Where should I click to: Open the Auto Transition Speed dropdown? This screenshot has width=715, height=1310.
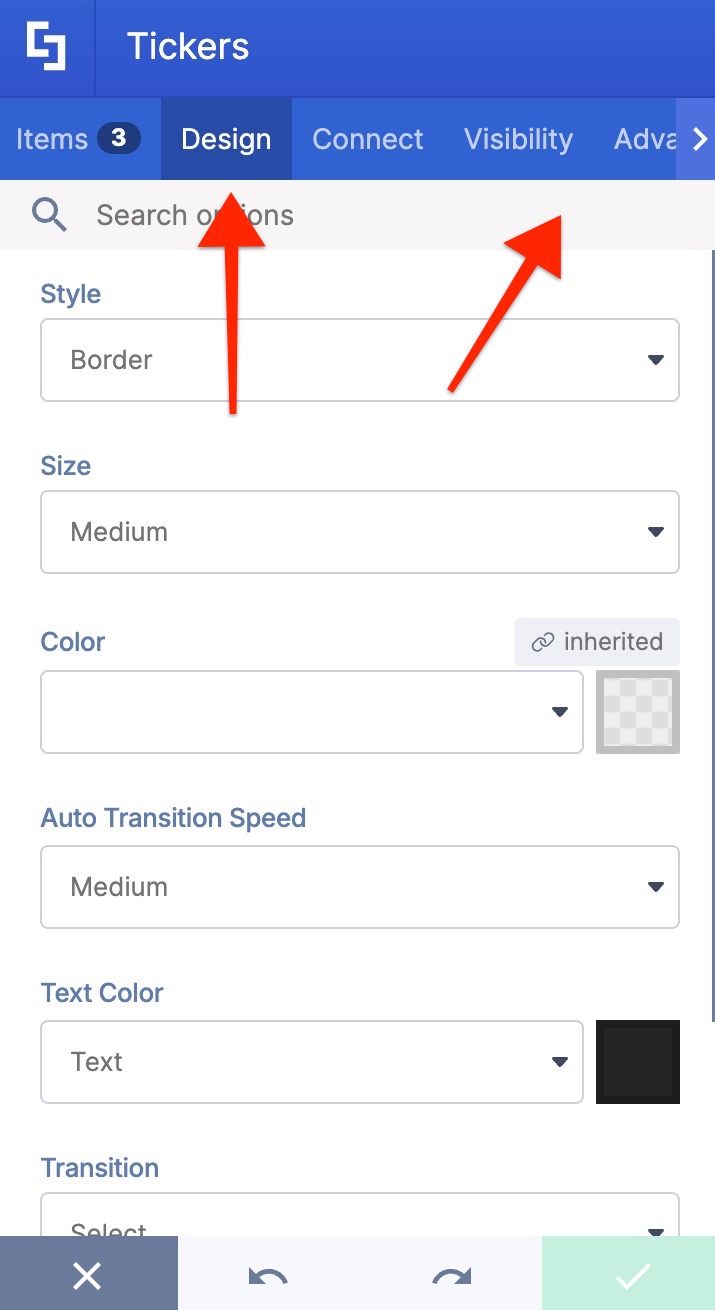[x=360, y=887]
